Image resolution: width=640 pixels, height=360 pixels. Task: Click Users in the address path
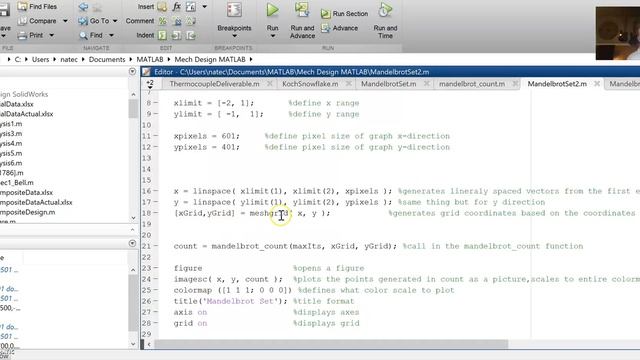(x=40, y=60)
